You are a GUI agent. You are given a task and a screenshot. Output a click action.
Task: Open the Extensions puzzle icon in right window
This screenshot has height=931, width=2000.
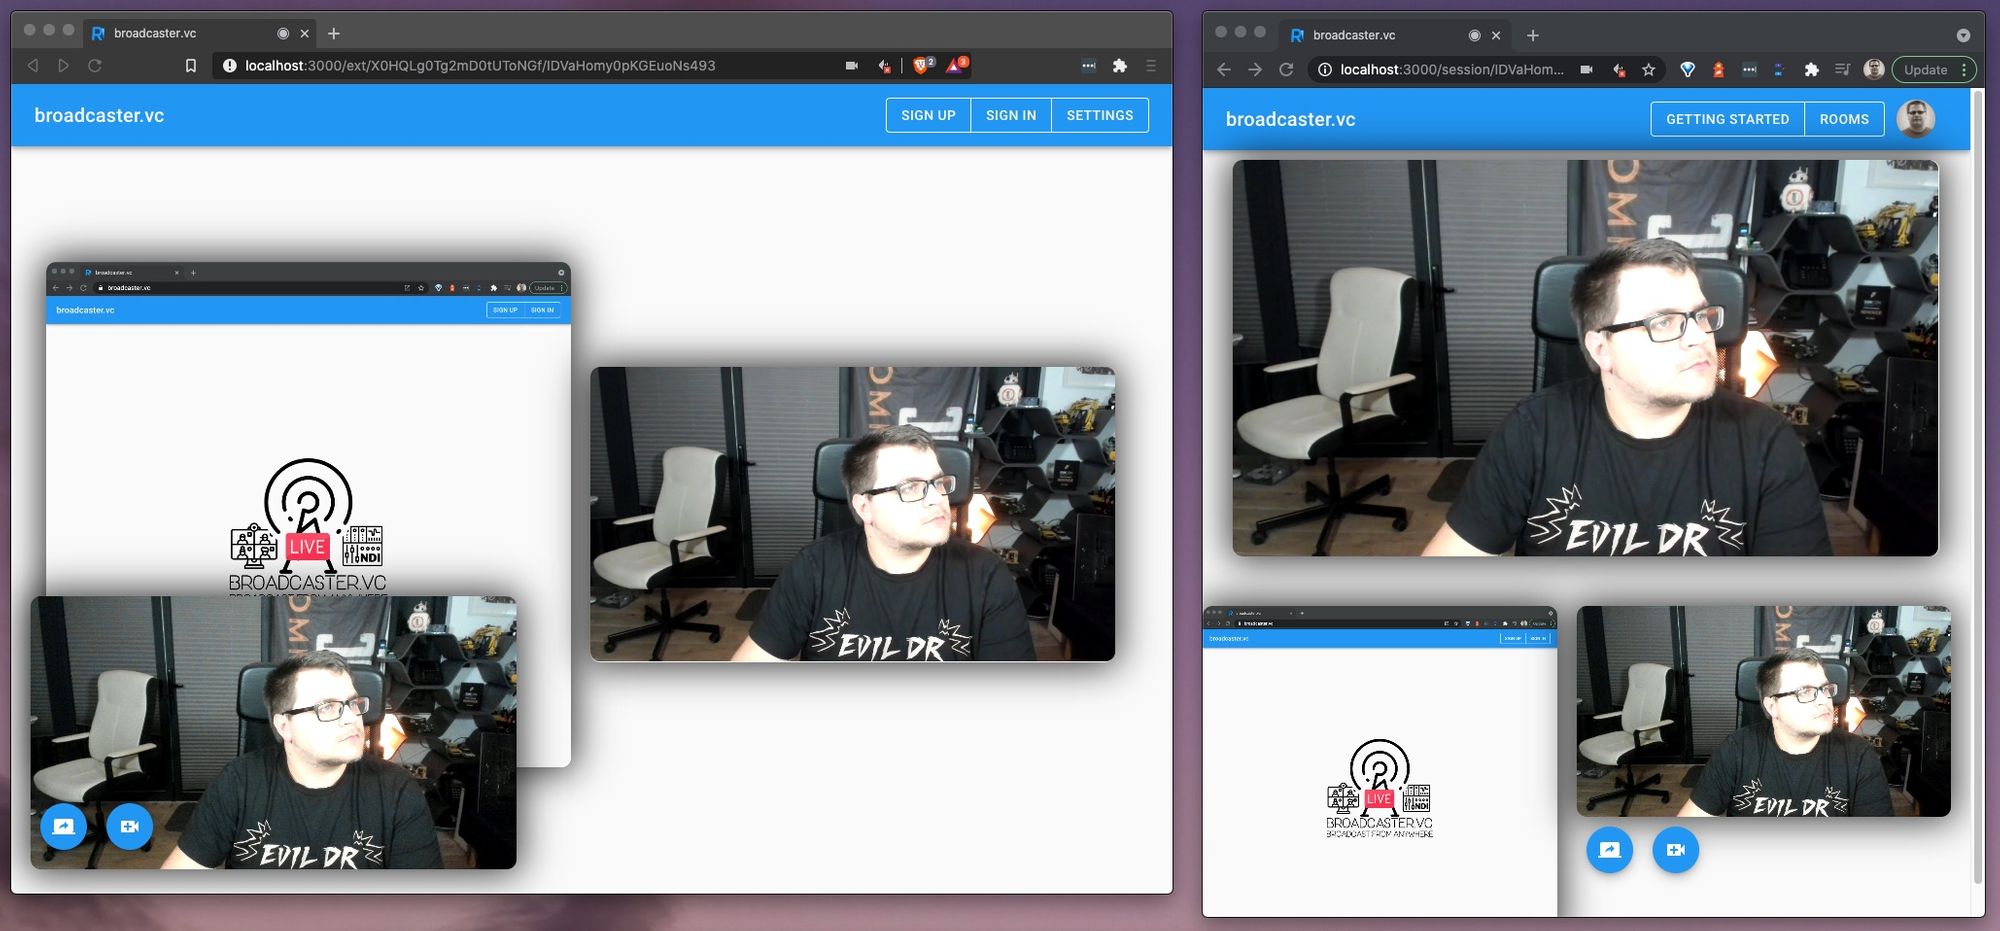[1811, 69]
